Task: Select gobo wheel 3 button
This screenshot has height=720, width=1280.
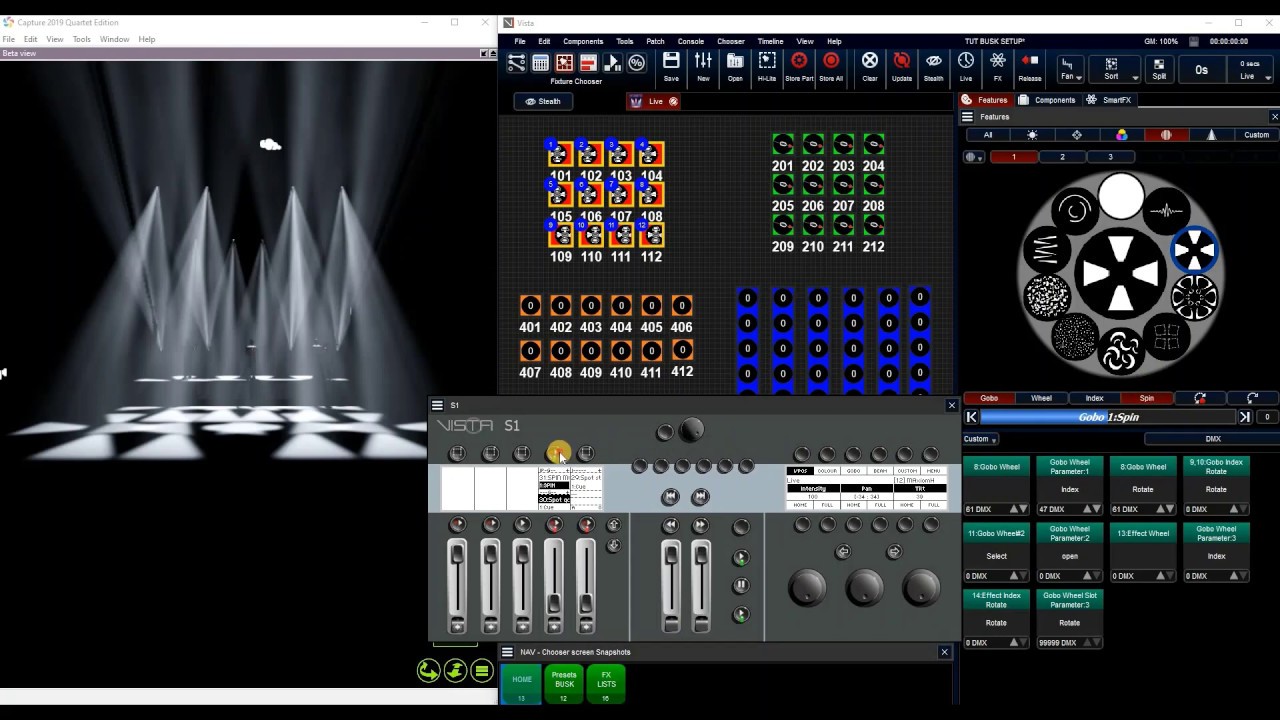Action: tap(1110, 157)
